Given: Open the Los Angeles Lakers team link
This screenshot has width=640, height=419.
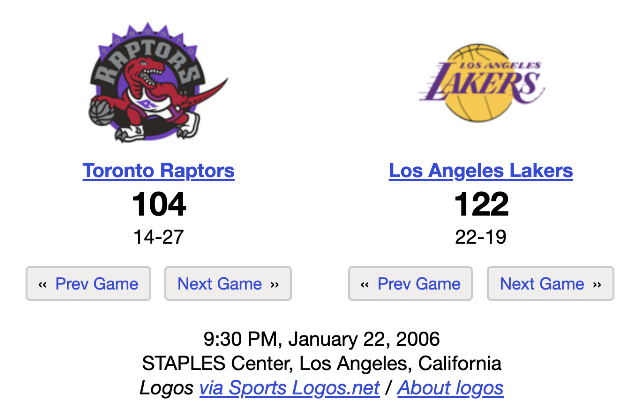Looking at the screenshot, I should coord(481,171).
